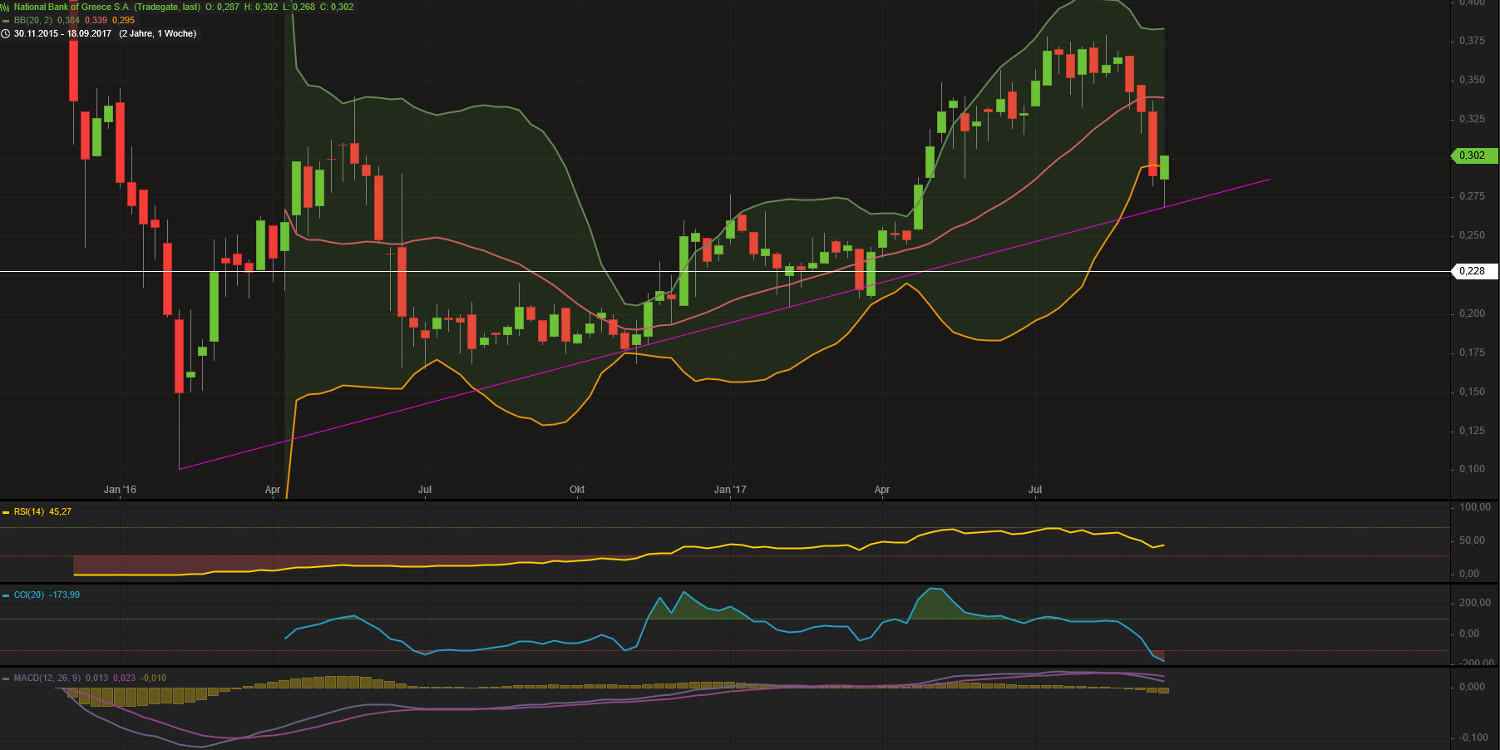Viewport: 1500px width, 750px height.
Task: Click the open price O: 0,287 readout
Action: [x=221, y=6]
